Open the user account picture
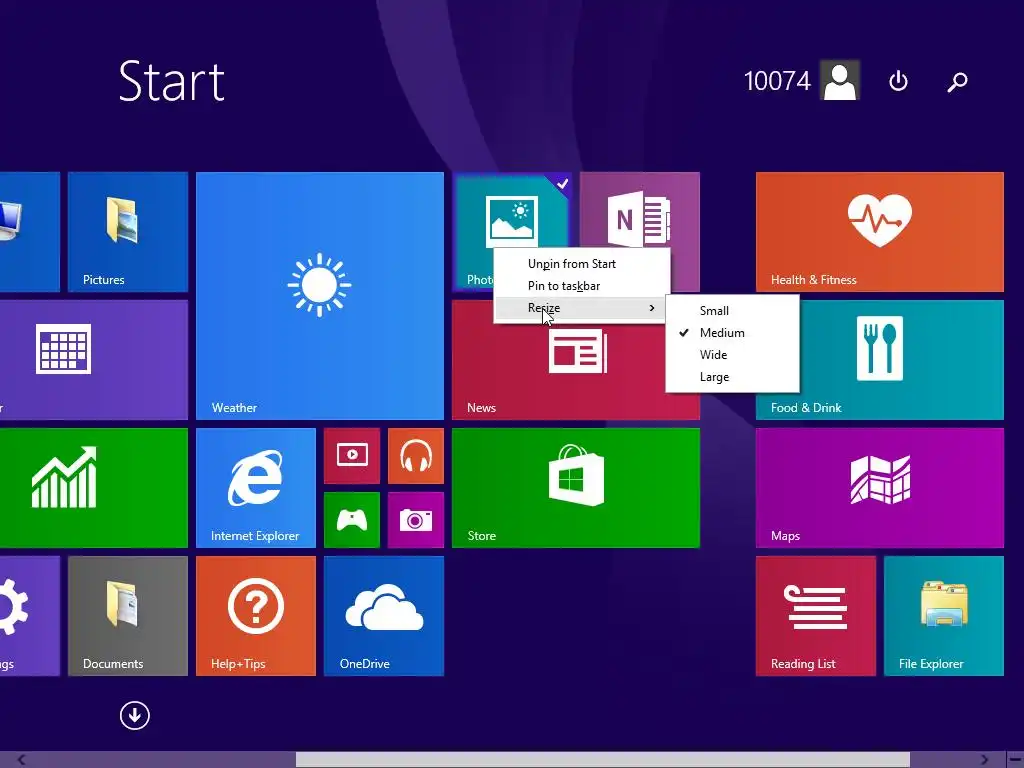The image size is (1024, 768). [840, 80]
